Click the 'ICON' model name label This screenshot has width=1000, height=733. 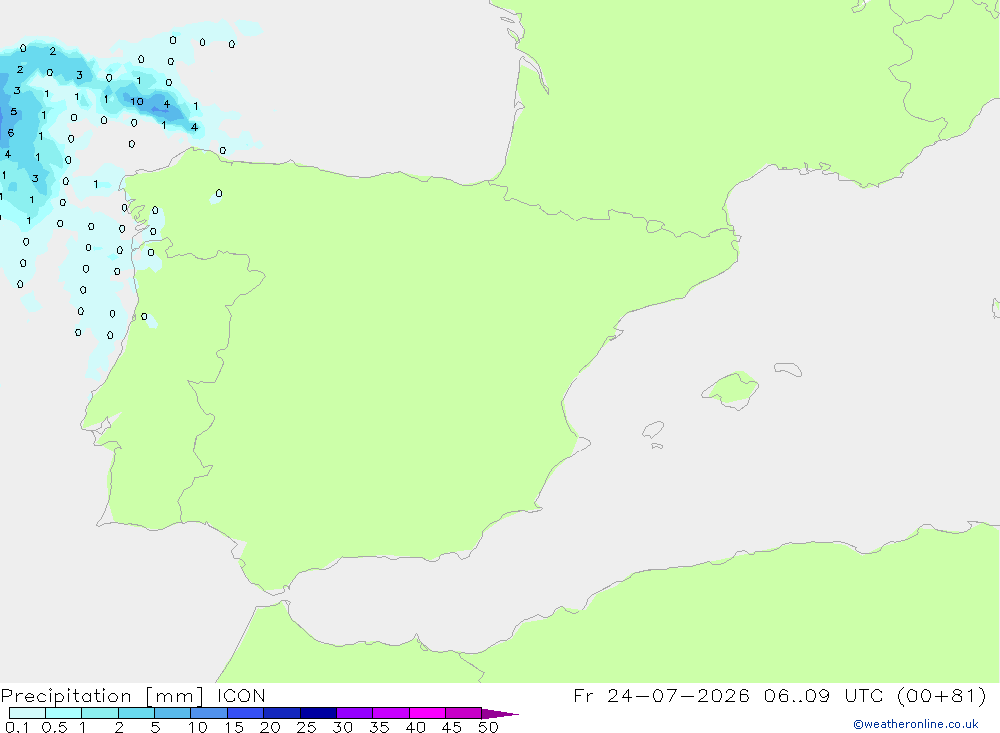pyautogui.click(x=241, y=696)
